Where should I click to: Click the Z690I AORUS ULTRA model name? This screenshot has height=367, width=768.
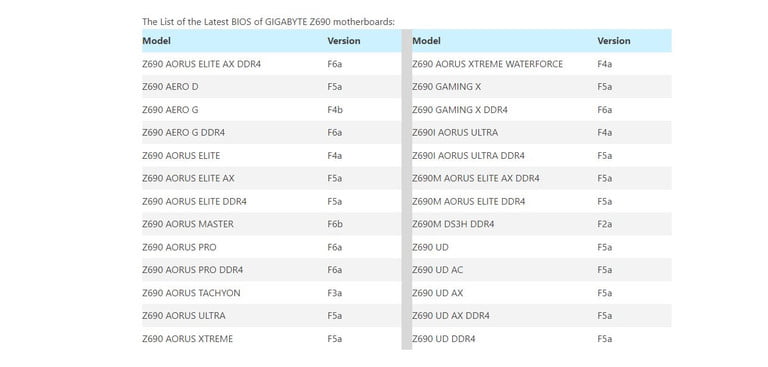(455, 132)
